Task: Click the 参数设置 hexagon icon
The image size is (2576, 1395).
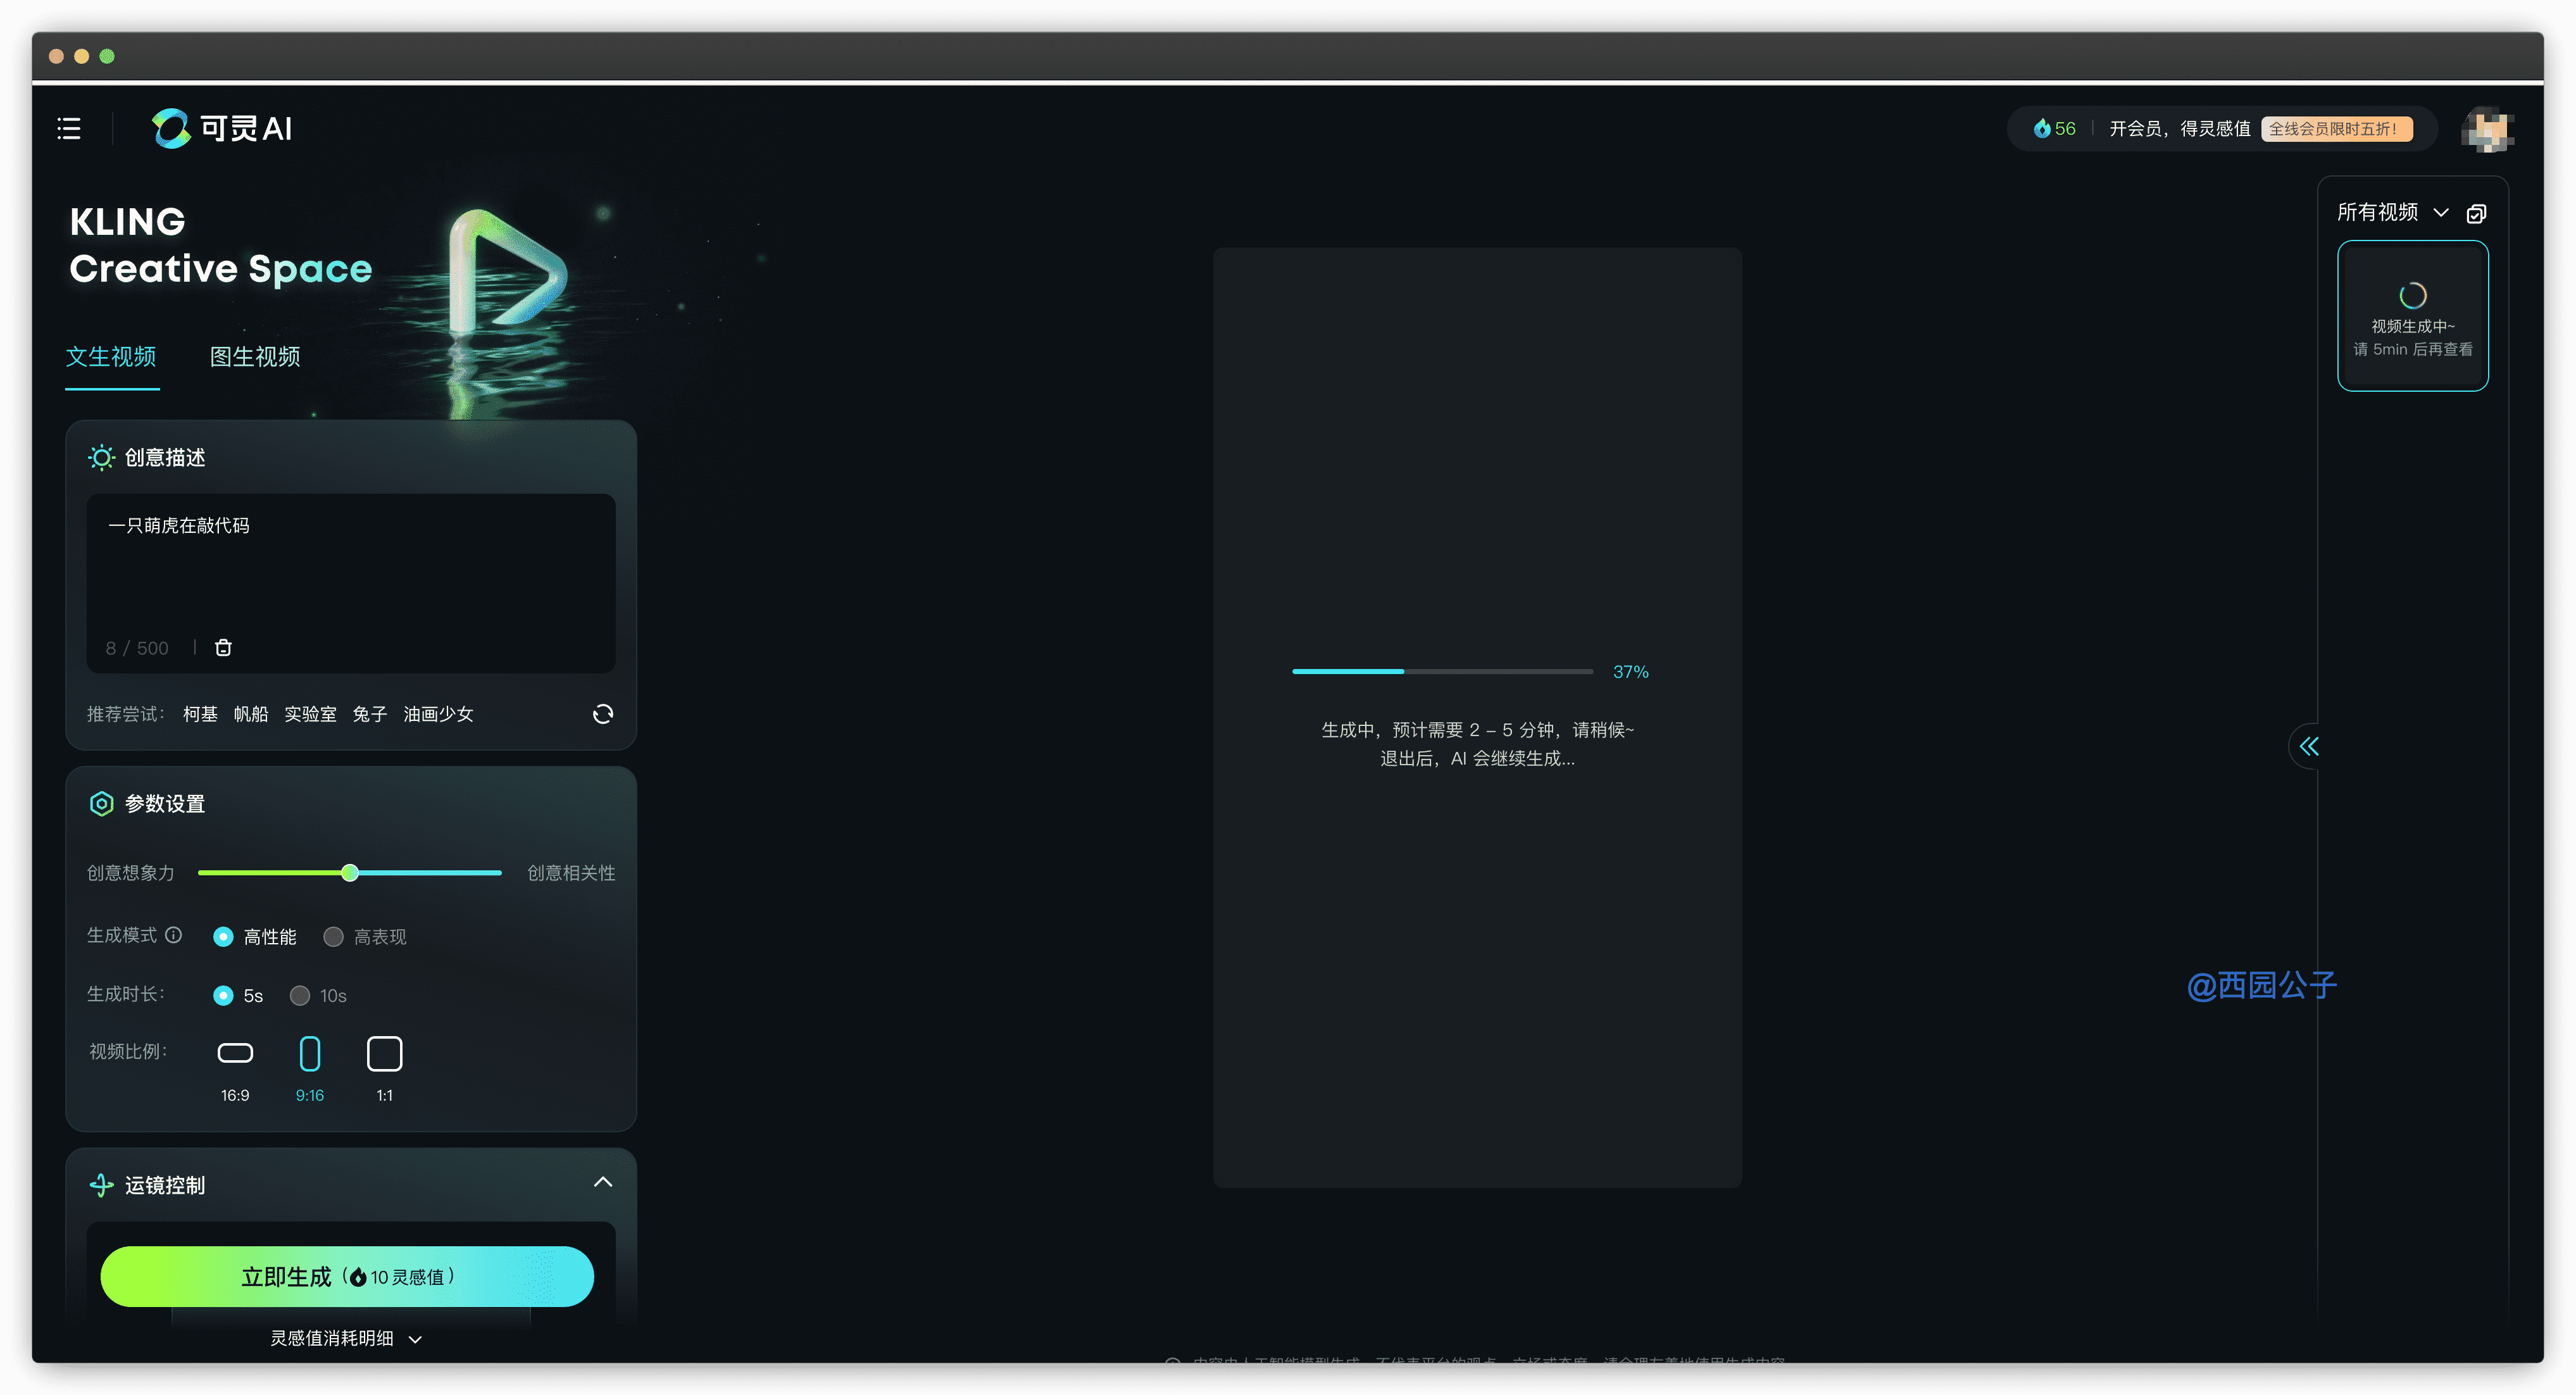Action: point(101,804)
